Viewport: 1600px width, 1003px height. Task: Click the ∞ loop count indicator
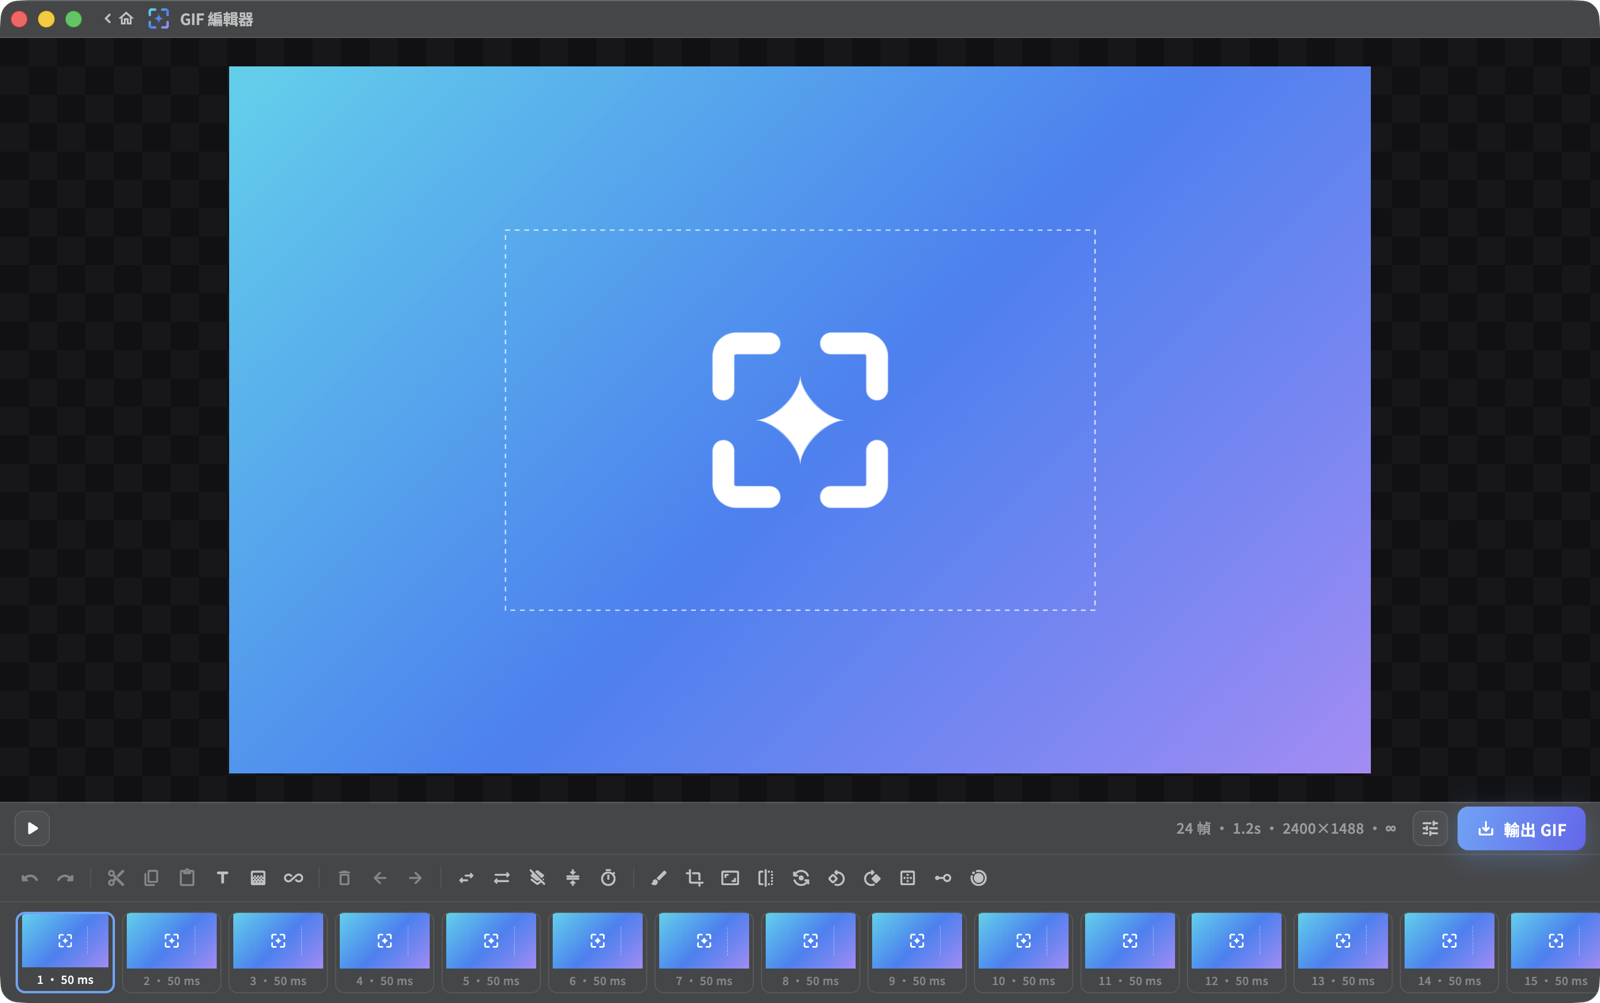(x=1390, y=828)
